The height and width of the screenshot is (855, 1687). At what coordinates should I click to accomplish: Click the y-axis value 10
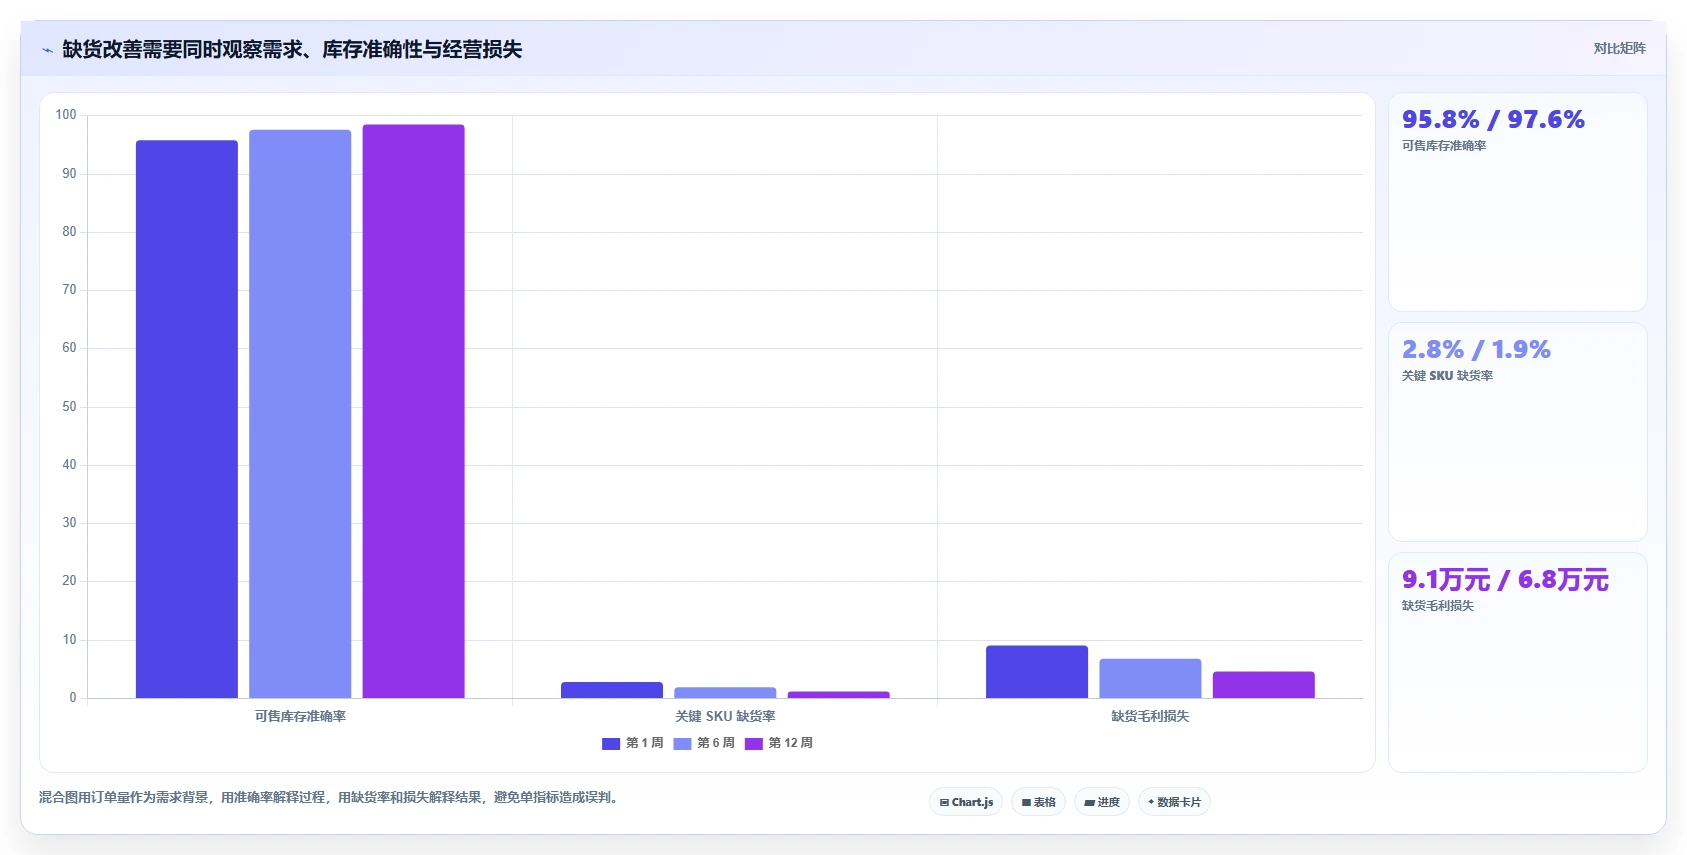click(69, 640)
